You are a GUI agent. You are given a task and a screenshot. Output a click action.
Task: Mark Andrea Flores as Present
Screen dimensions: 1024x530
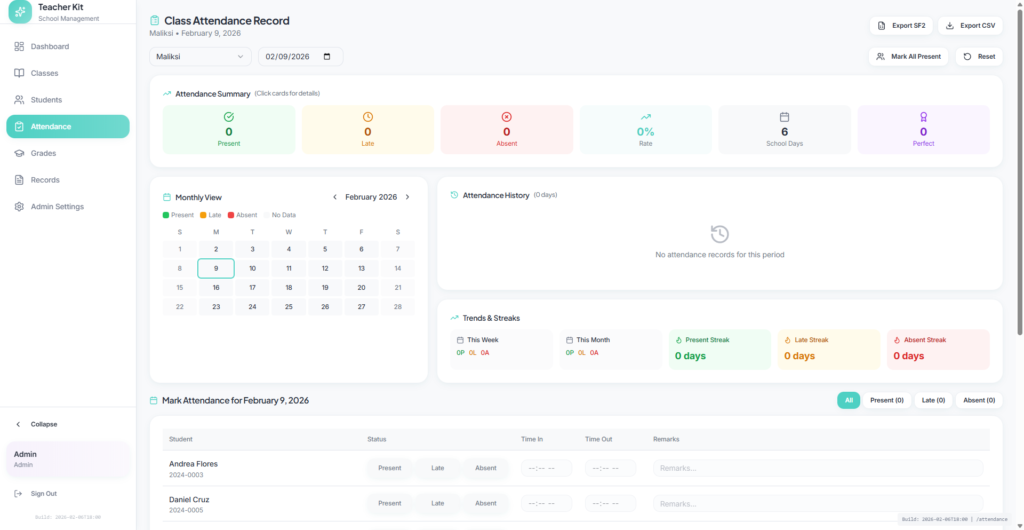click(389, 468)
